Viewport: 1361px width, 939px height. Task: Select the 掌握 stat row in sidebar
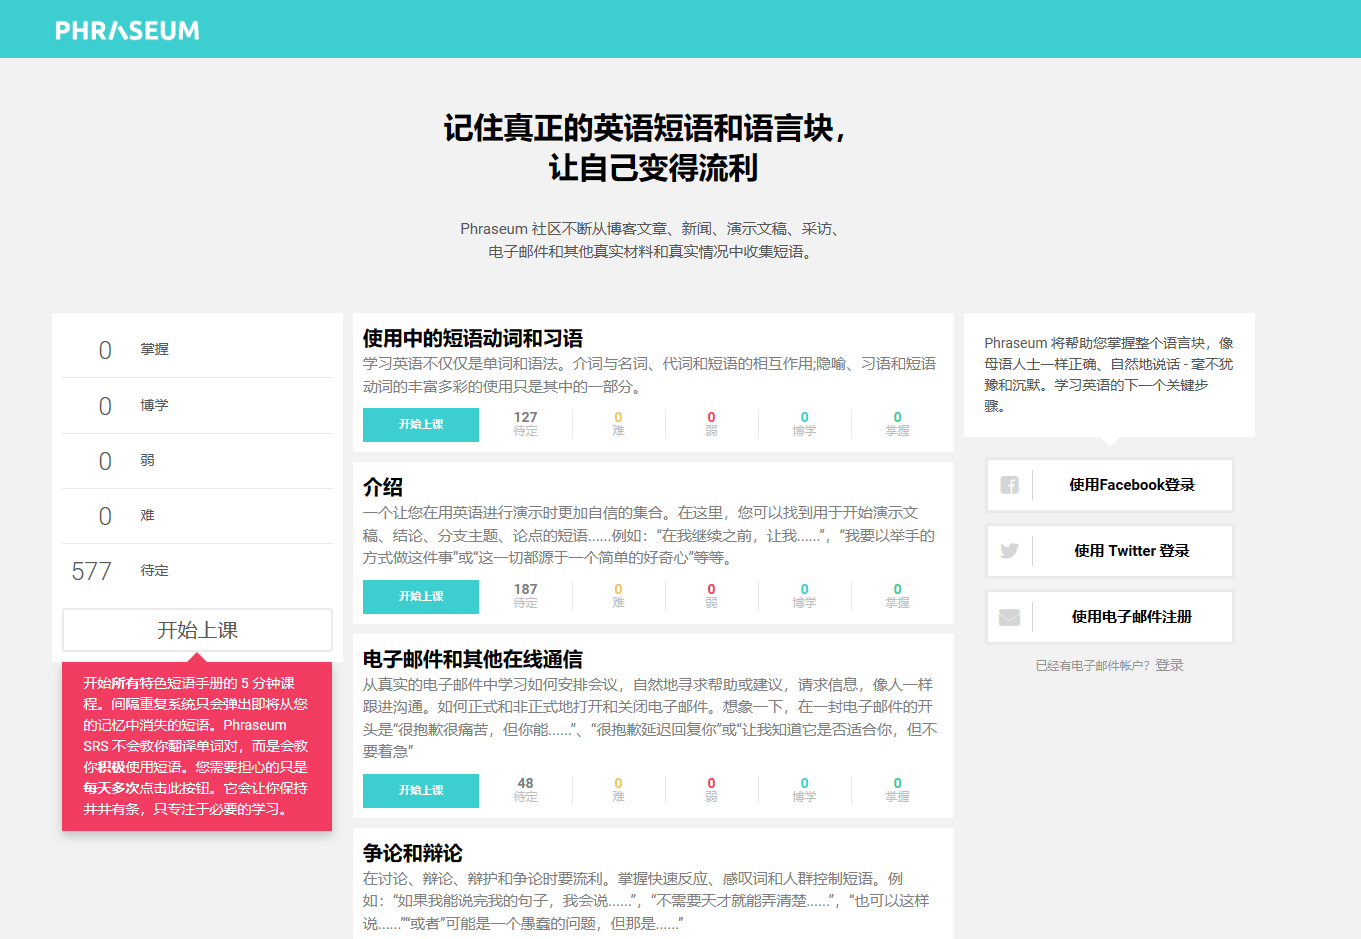197,350
